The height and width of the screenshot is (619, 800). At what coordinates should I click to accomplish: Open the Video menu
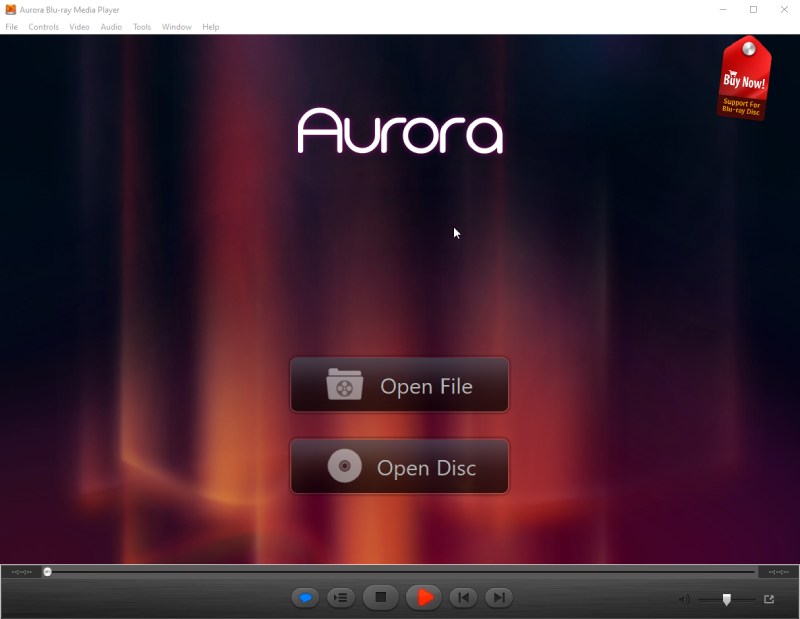coord(79,27)
